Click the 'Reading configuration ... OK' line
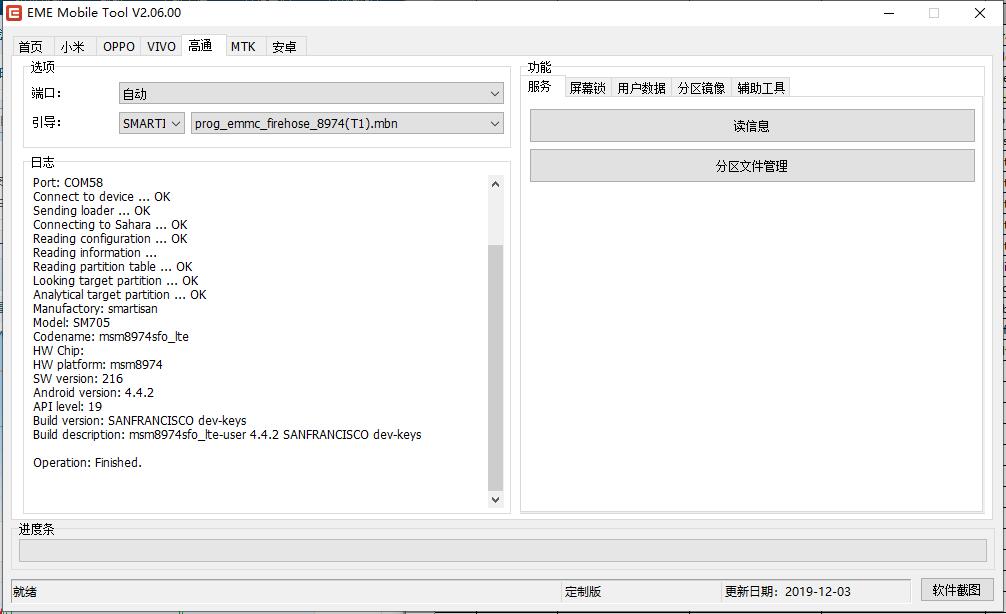The width and height of the screenshot is (1006, 614). click(110, 239)
